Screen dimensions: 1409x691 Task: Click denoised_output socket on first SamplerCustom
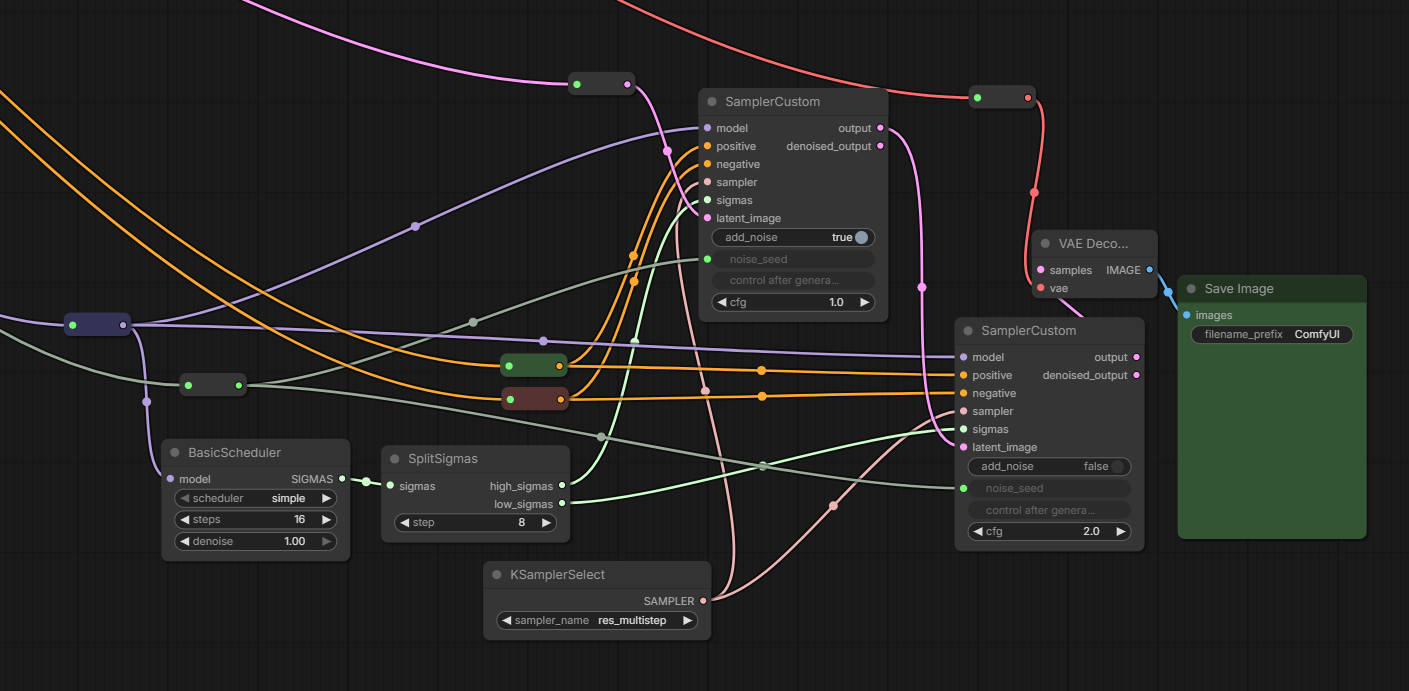[880, 146]
